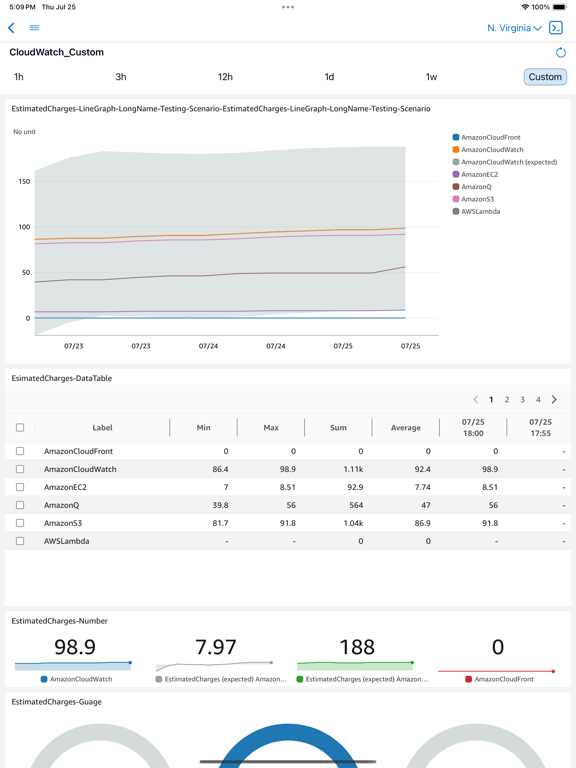Image resolution: width=576 pixels, height=768 pixels.
Task: Click the EstimatedCharges line graph widget title
Action: tap(221, 109)
